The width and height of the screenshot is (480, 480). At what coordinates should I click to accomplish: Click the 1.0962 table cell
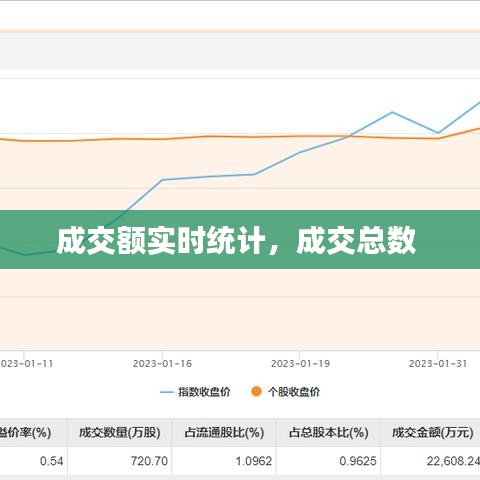pos(224,461)
